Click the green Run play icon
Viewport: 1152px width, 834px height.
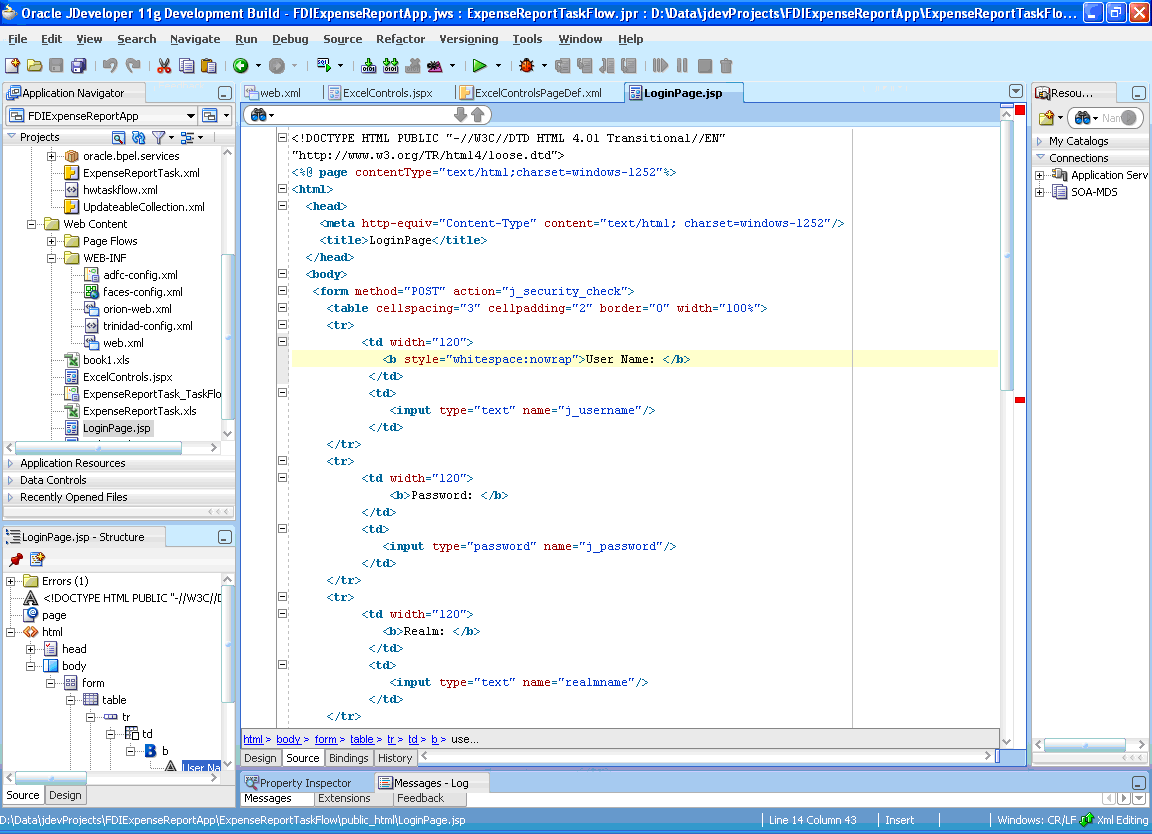tap(480, 66)
